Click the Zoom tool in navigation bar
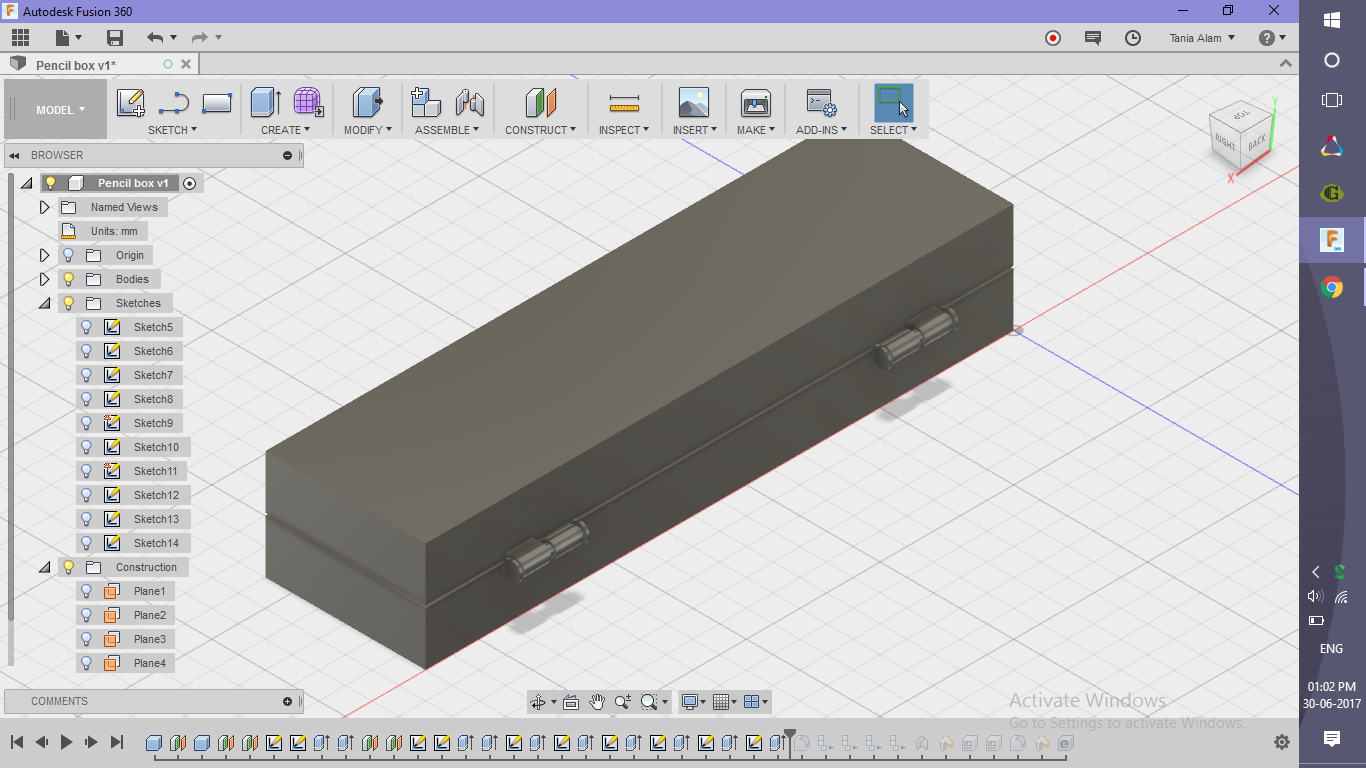The width and height of the screenshot is (1366, 768). point(623,702)
